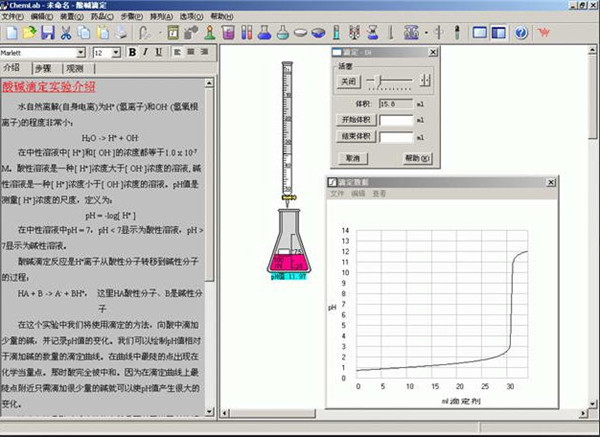600x437 pixels.
Task: Open the 帮助(H) menu
Action: click(x=222, y=16)
